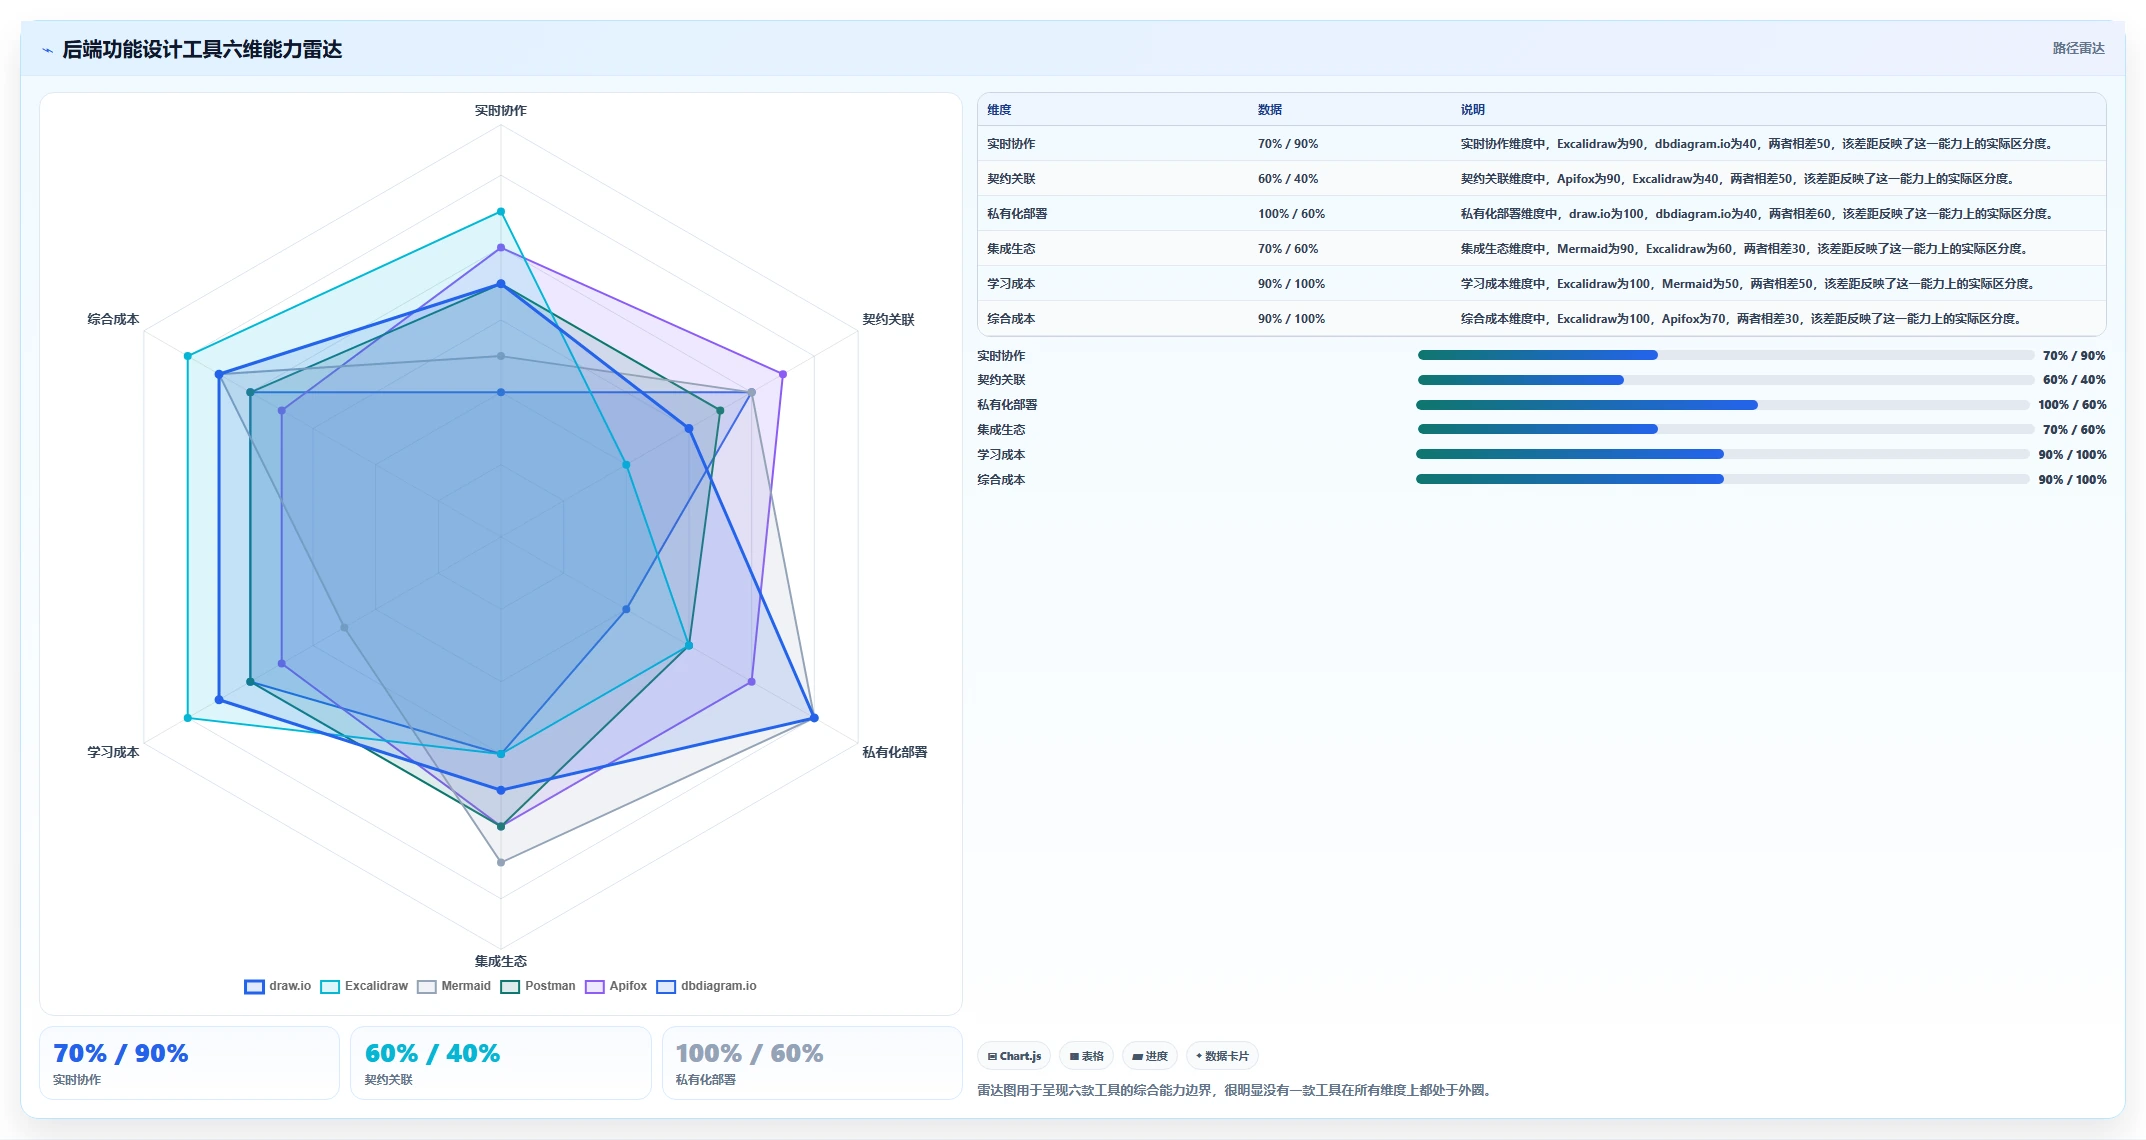Click the Mermaid point on 集成生态 axis
This screenshot has height=1140, width=2146.
point(501,862)
